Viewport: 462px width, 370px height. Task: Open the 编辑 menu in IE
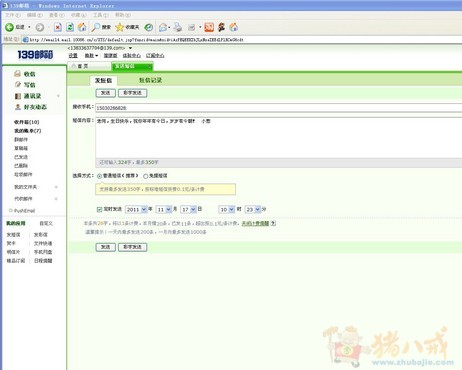(35, 15)
